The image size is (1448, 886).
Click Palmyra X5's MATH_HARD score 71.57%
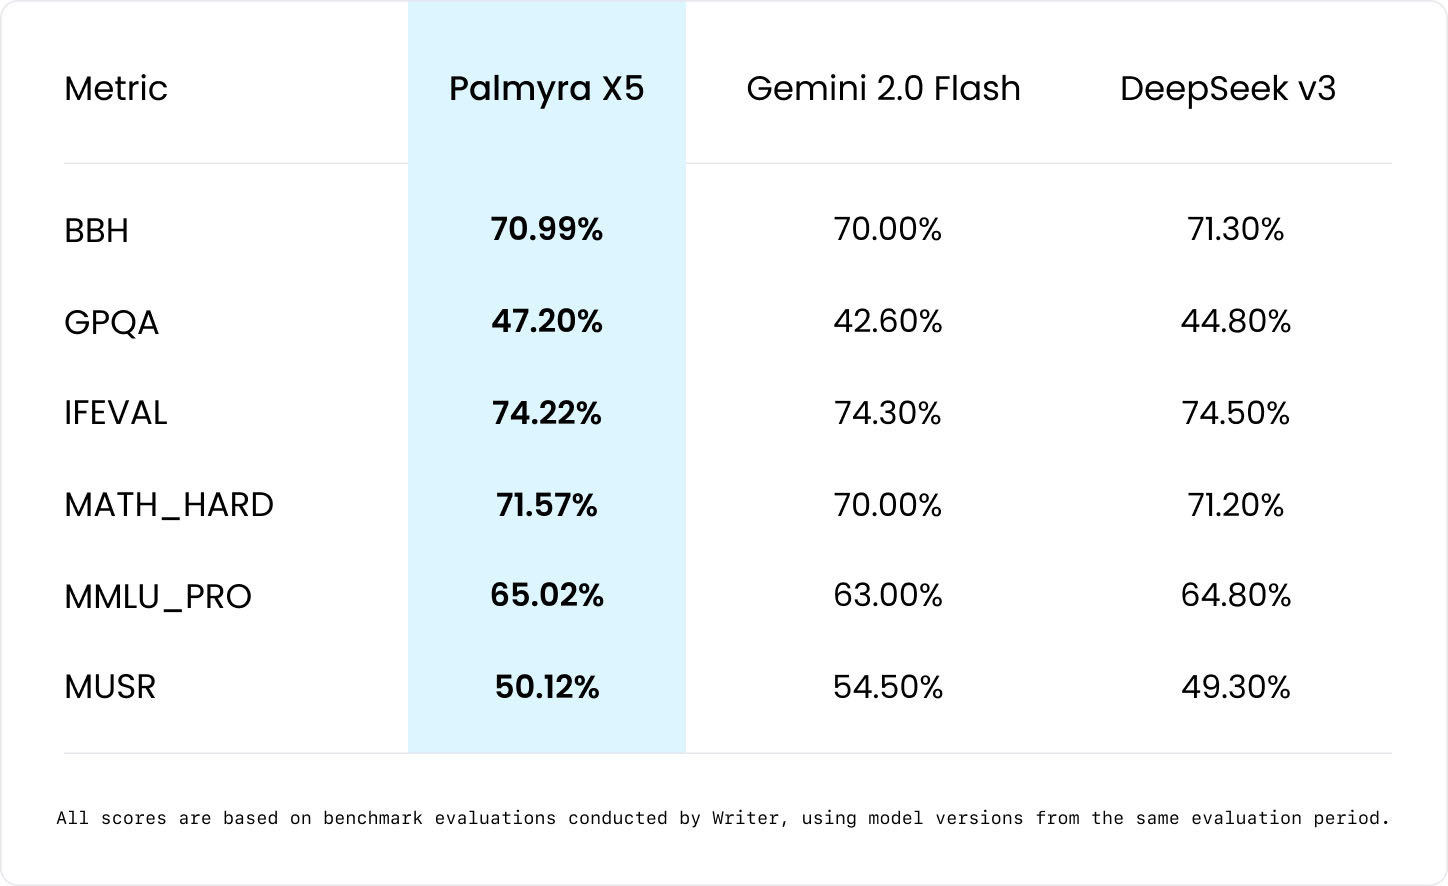546,505
